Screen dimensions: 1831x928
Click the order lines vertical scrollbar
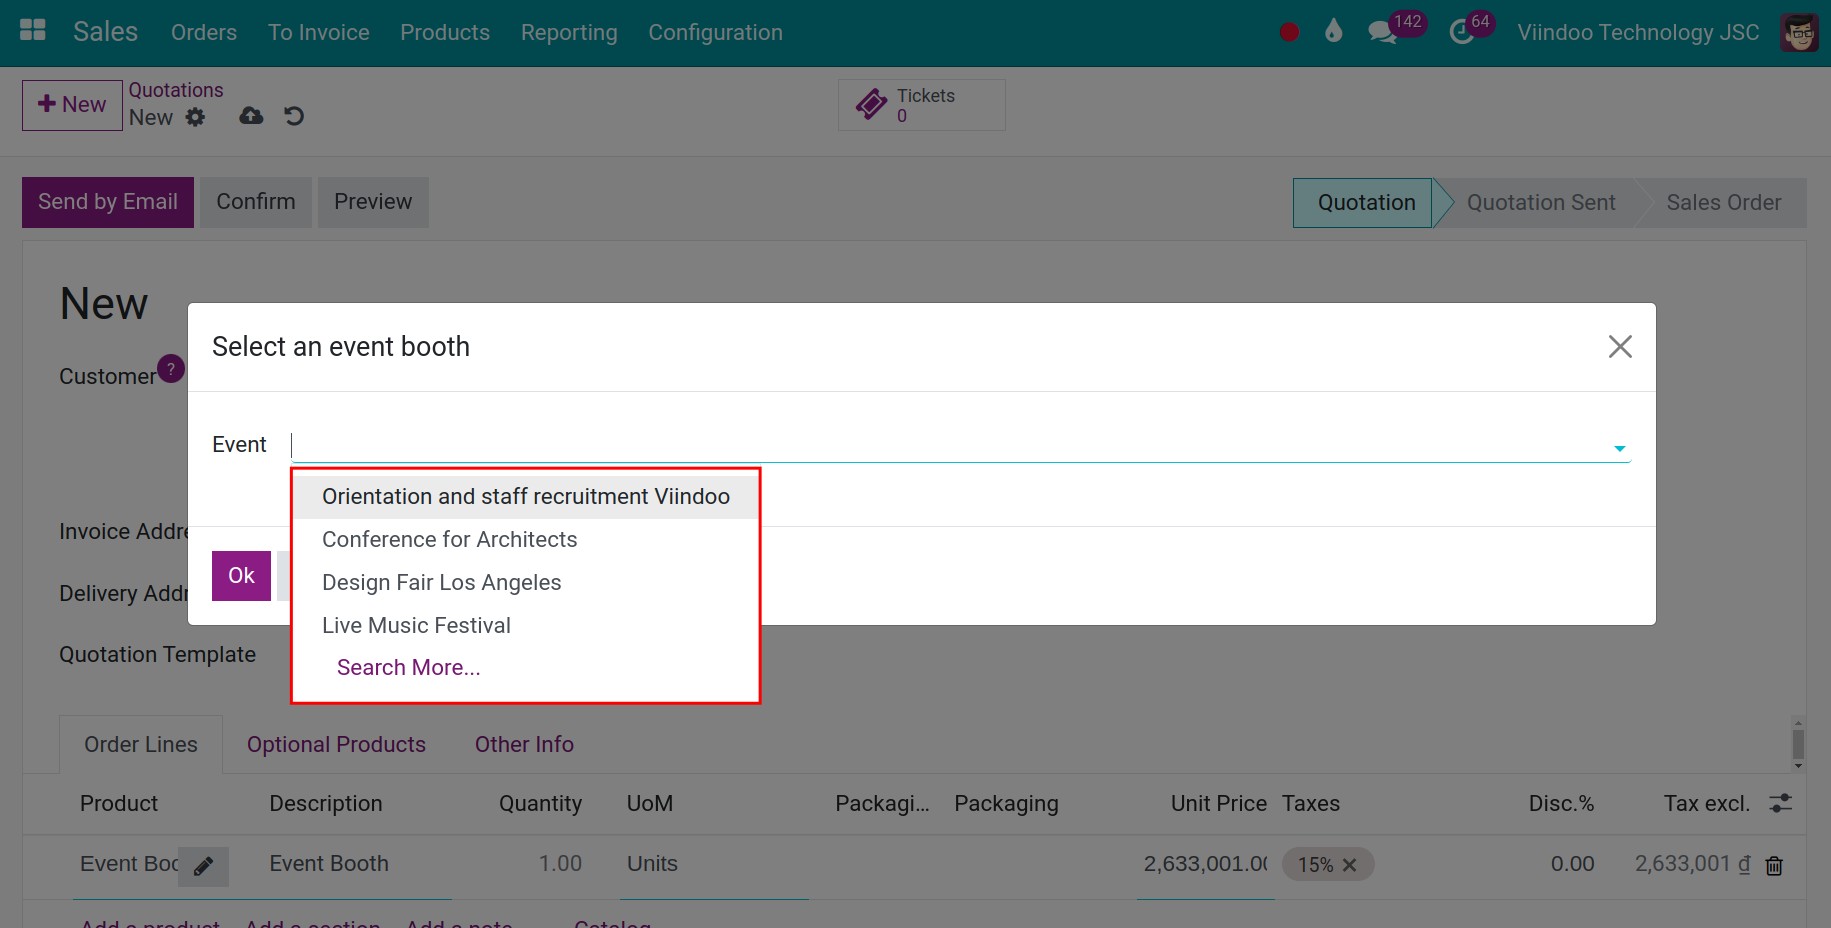(x=1798, y=744)
